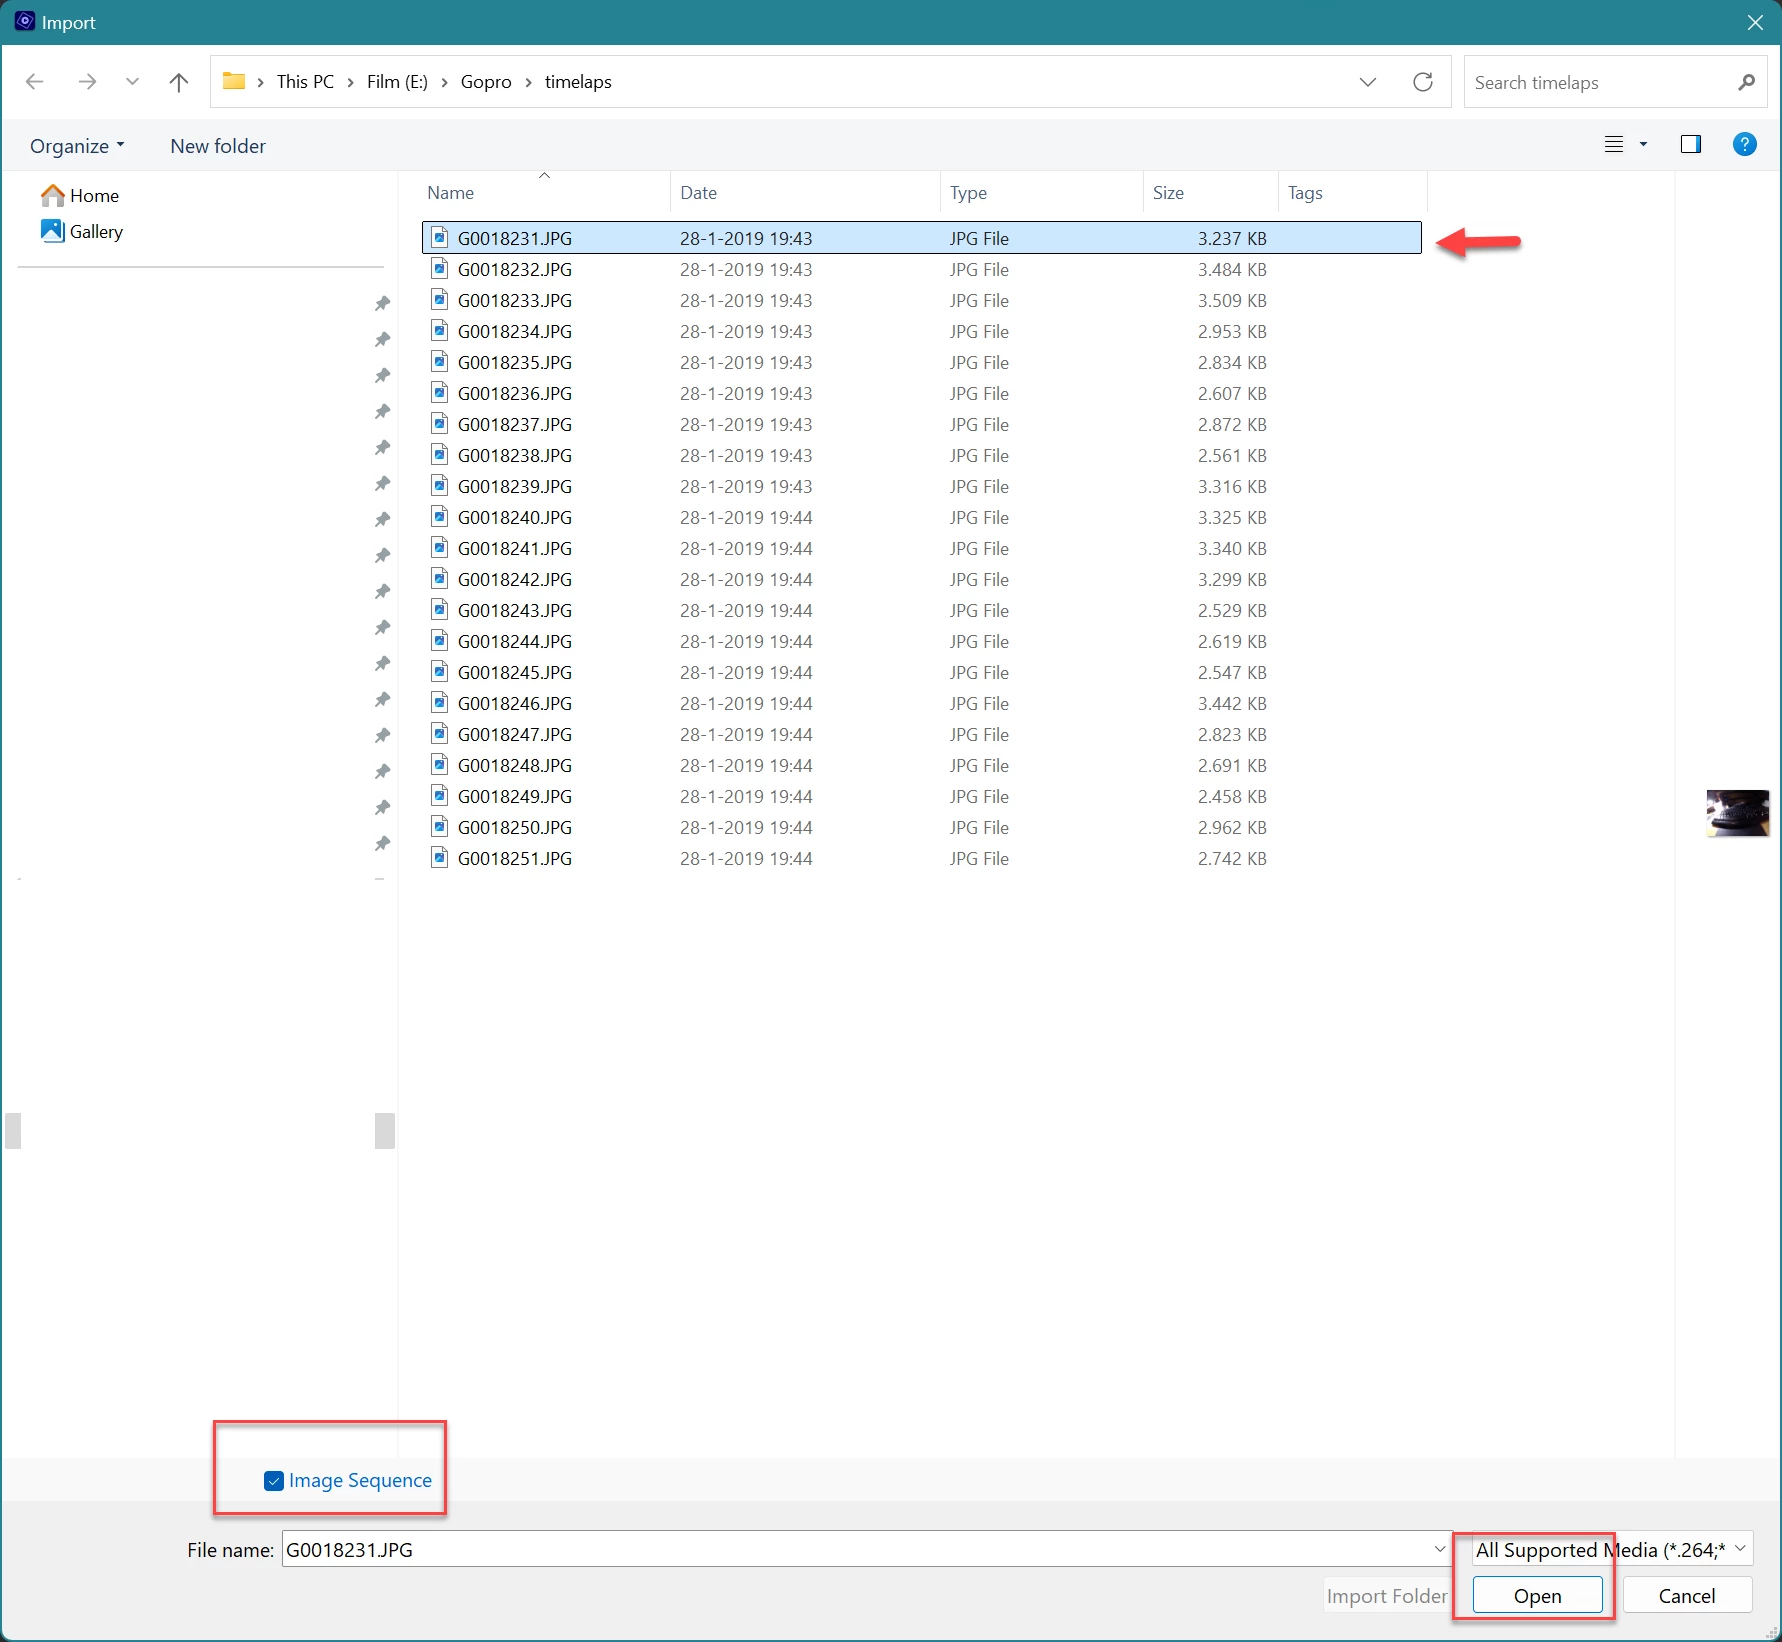Click the JPG icon of G0018249.JPG
The width and height of the screenshot is (1782, 1642).
439,795
